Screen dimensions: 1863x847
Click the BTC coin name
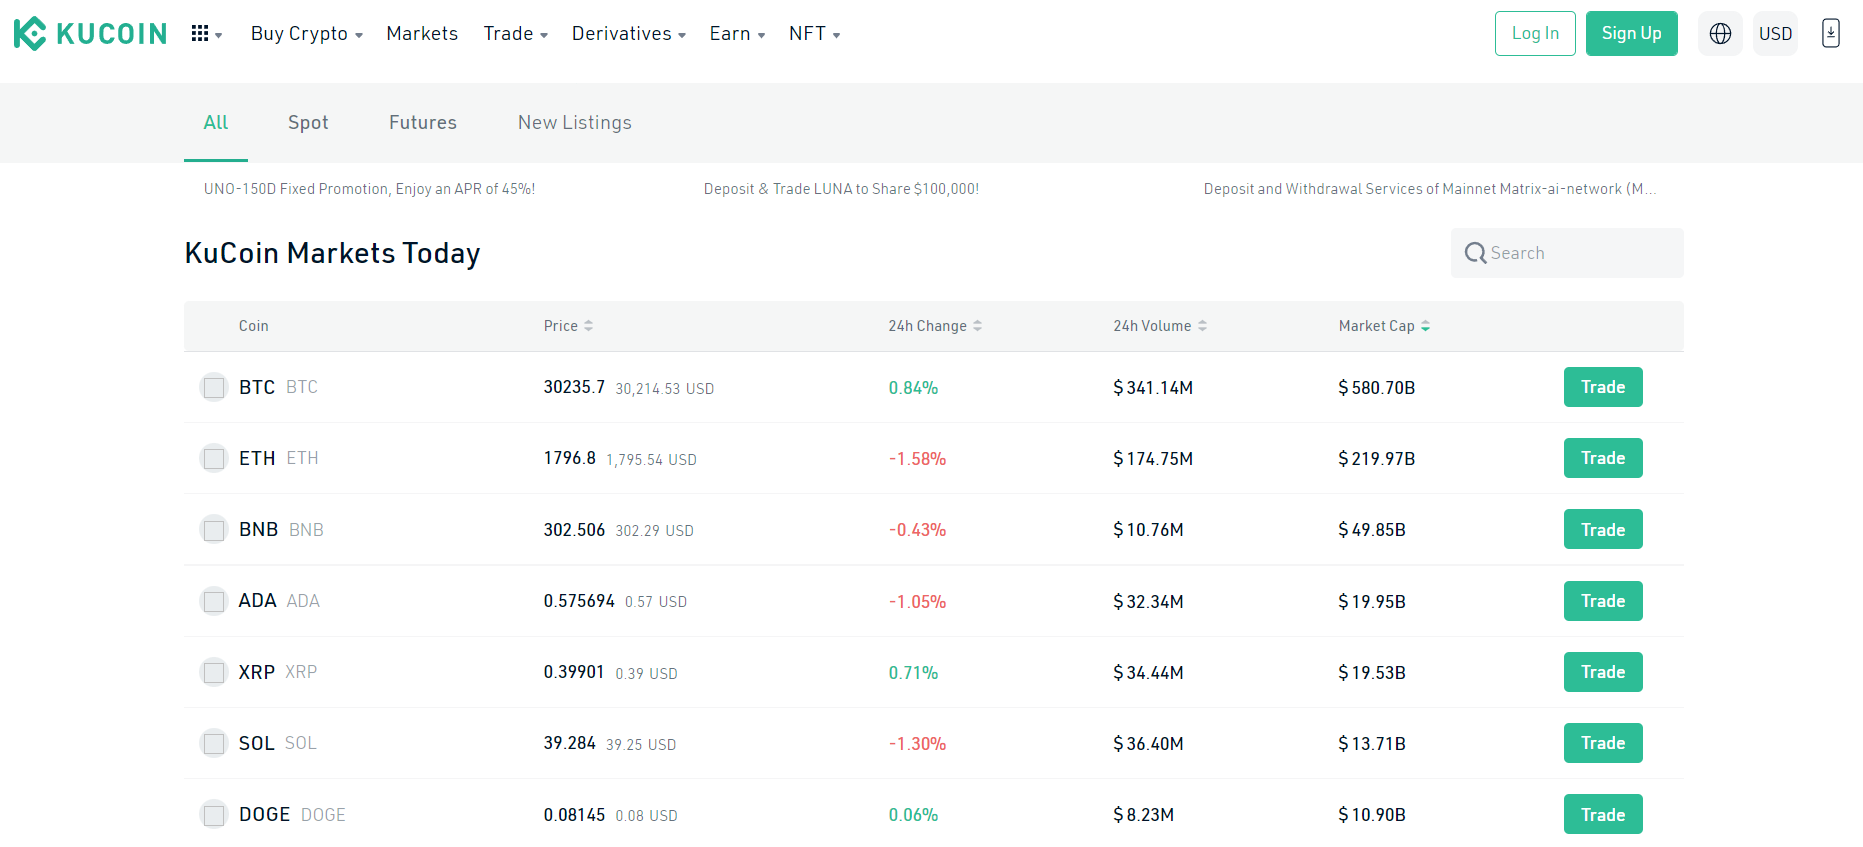click(257, 387)
